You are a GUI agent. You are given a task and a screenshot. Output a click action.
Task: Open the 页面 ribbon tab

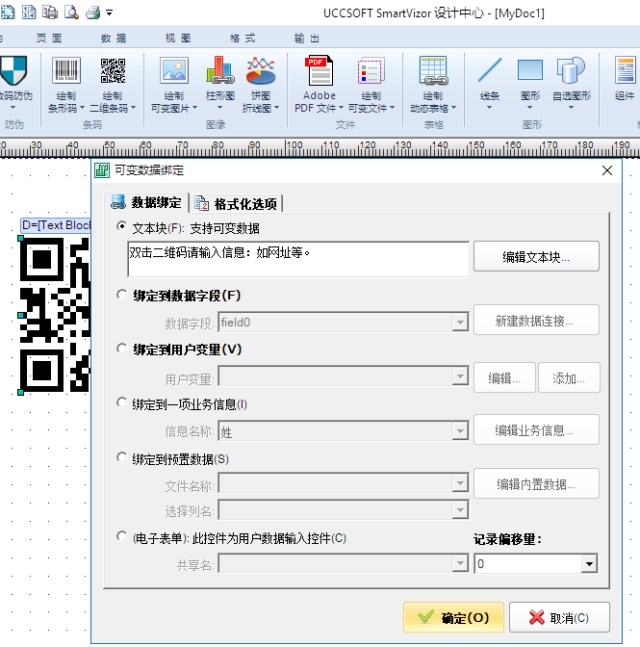[x=49, y=38]
